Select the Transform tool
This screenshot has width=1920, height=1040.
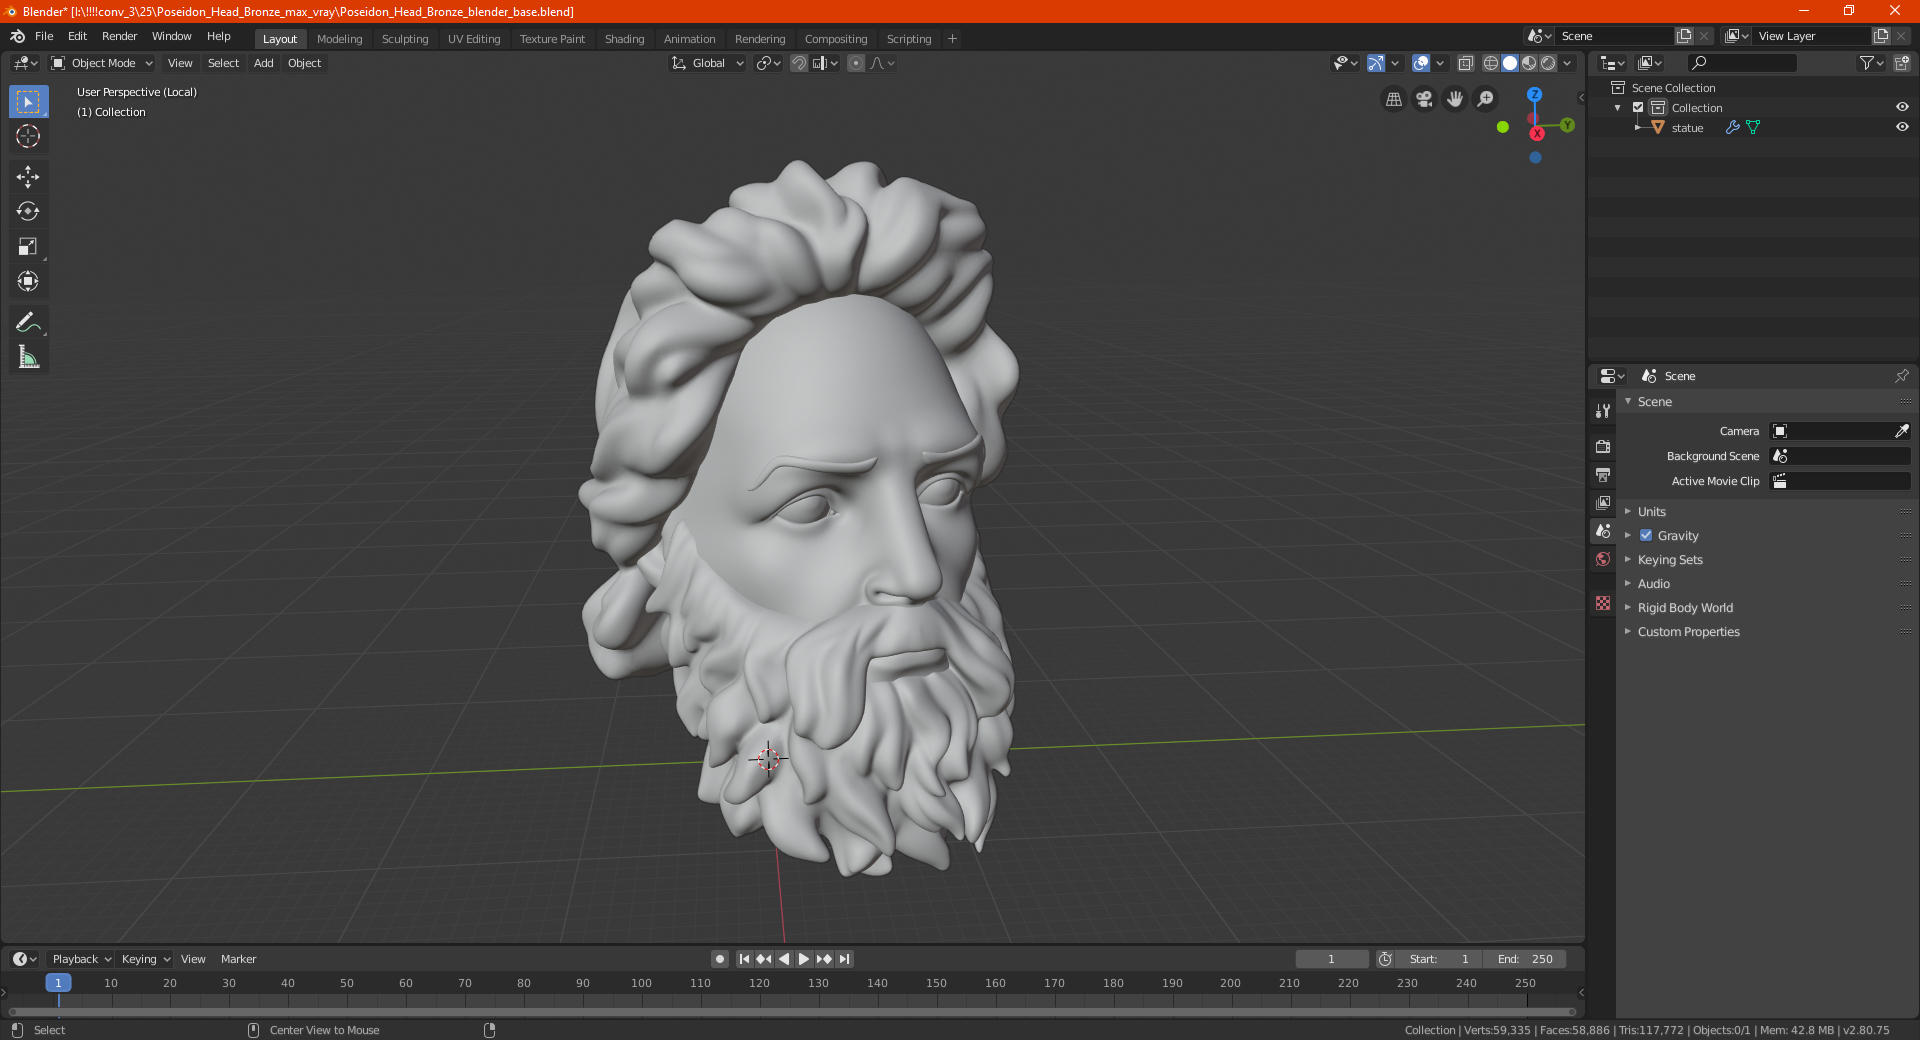coord(28,282)
